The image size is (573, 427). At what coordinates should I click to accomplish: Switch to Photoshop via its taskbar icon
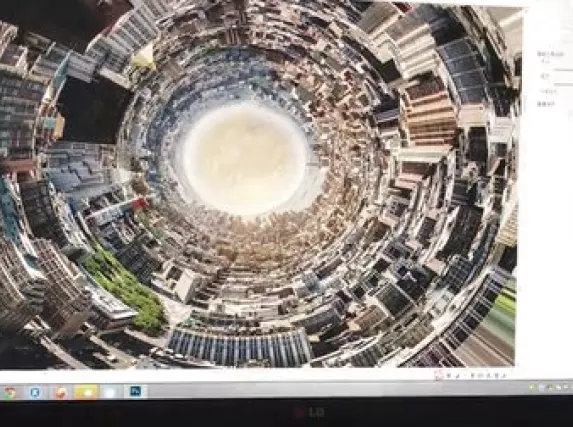[136, 392]
